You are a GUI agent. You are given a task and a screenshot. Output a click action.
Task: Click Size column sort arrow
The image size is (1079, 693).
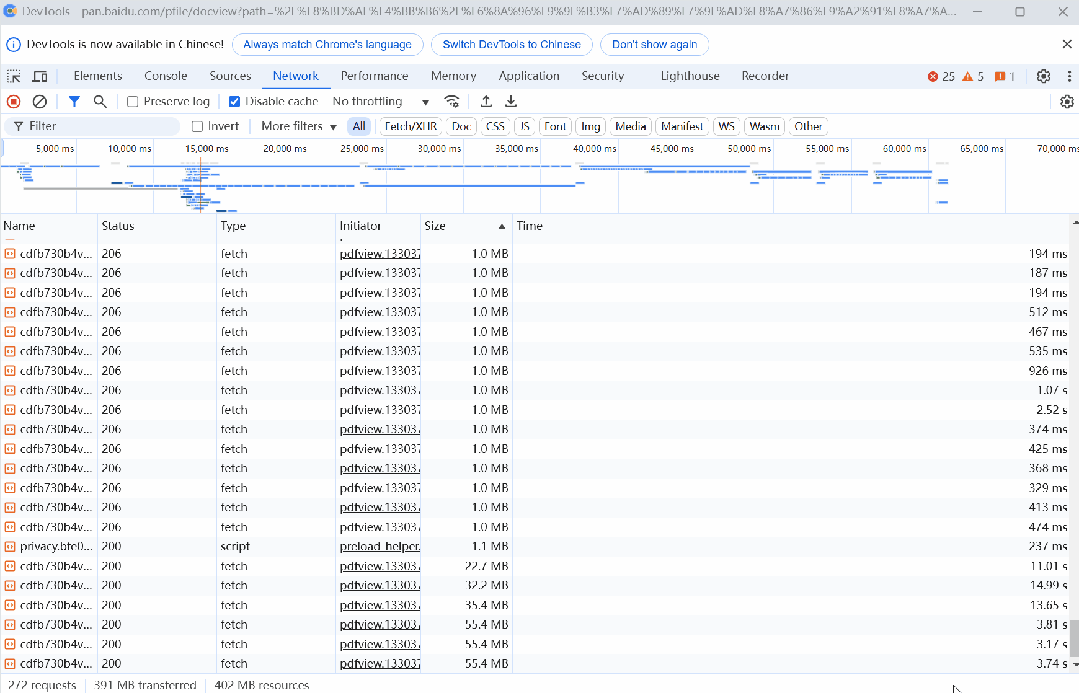(x=502, y=226)
